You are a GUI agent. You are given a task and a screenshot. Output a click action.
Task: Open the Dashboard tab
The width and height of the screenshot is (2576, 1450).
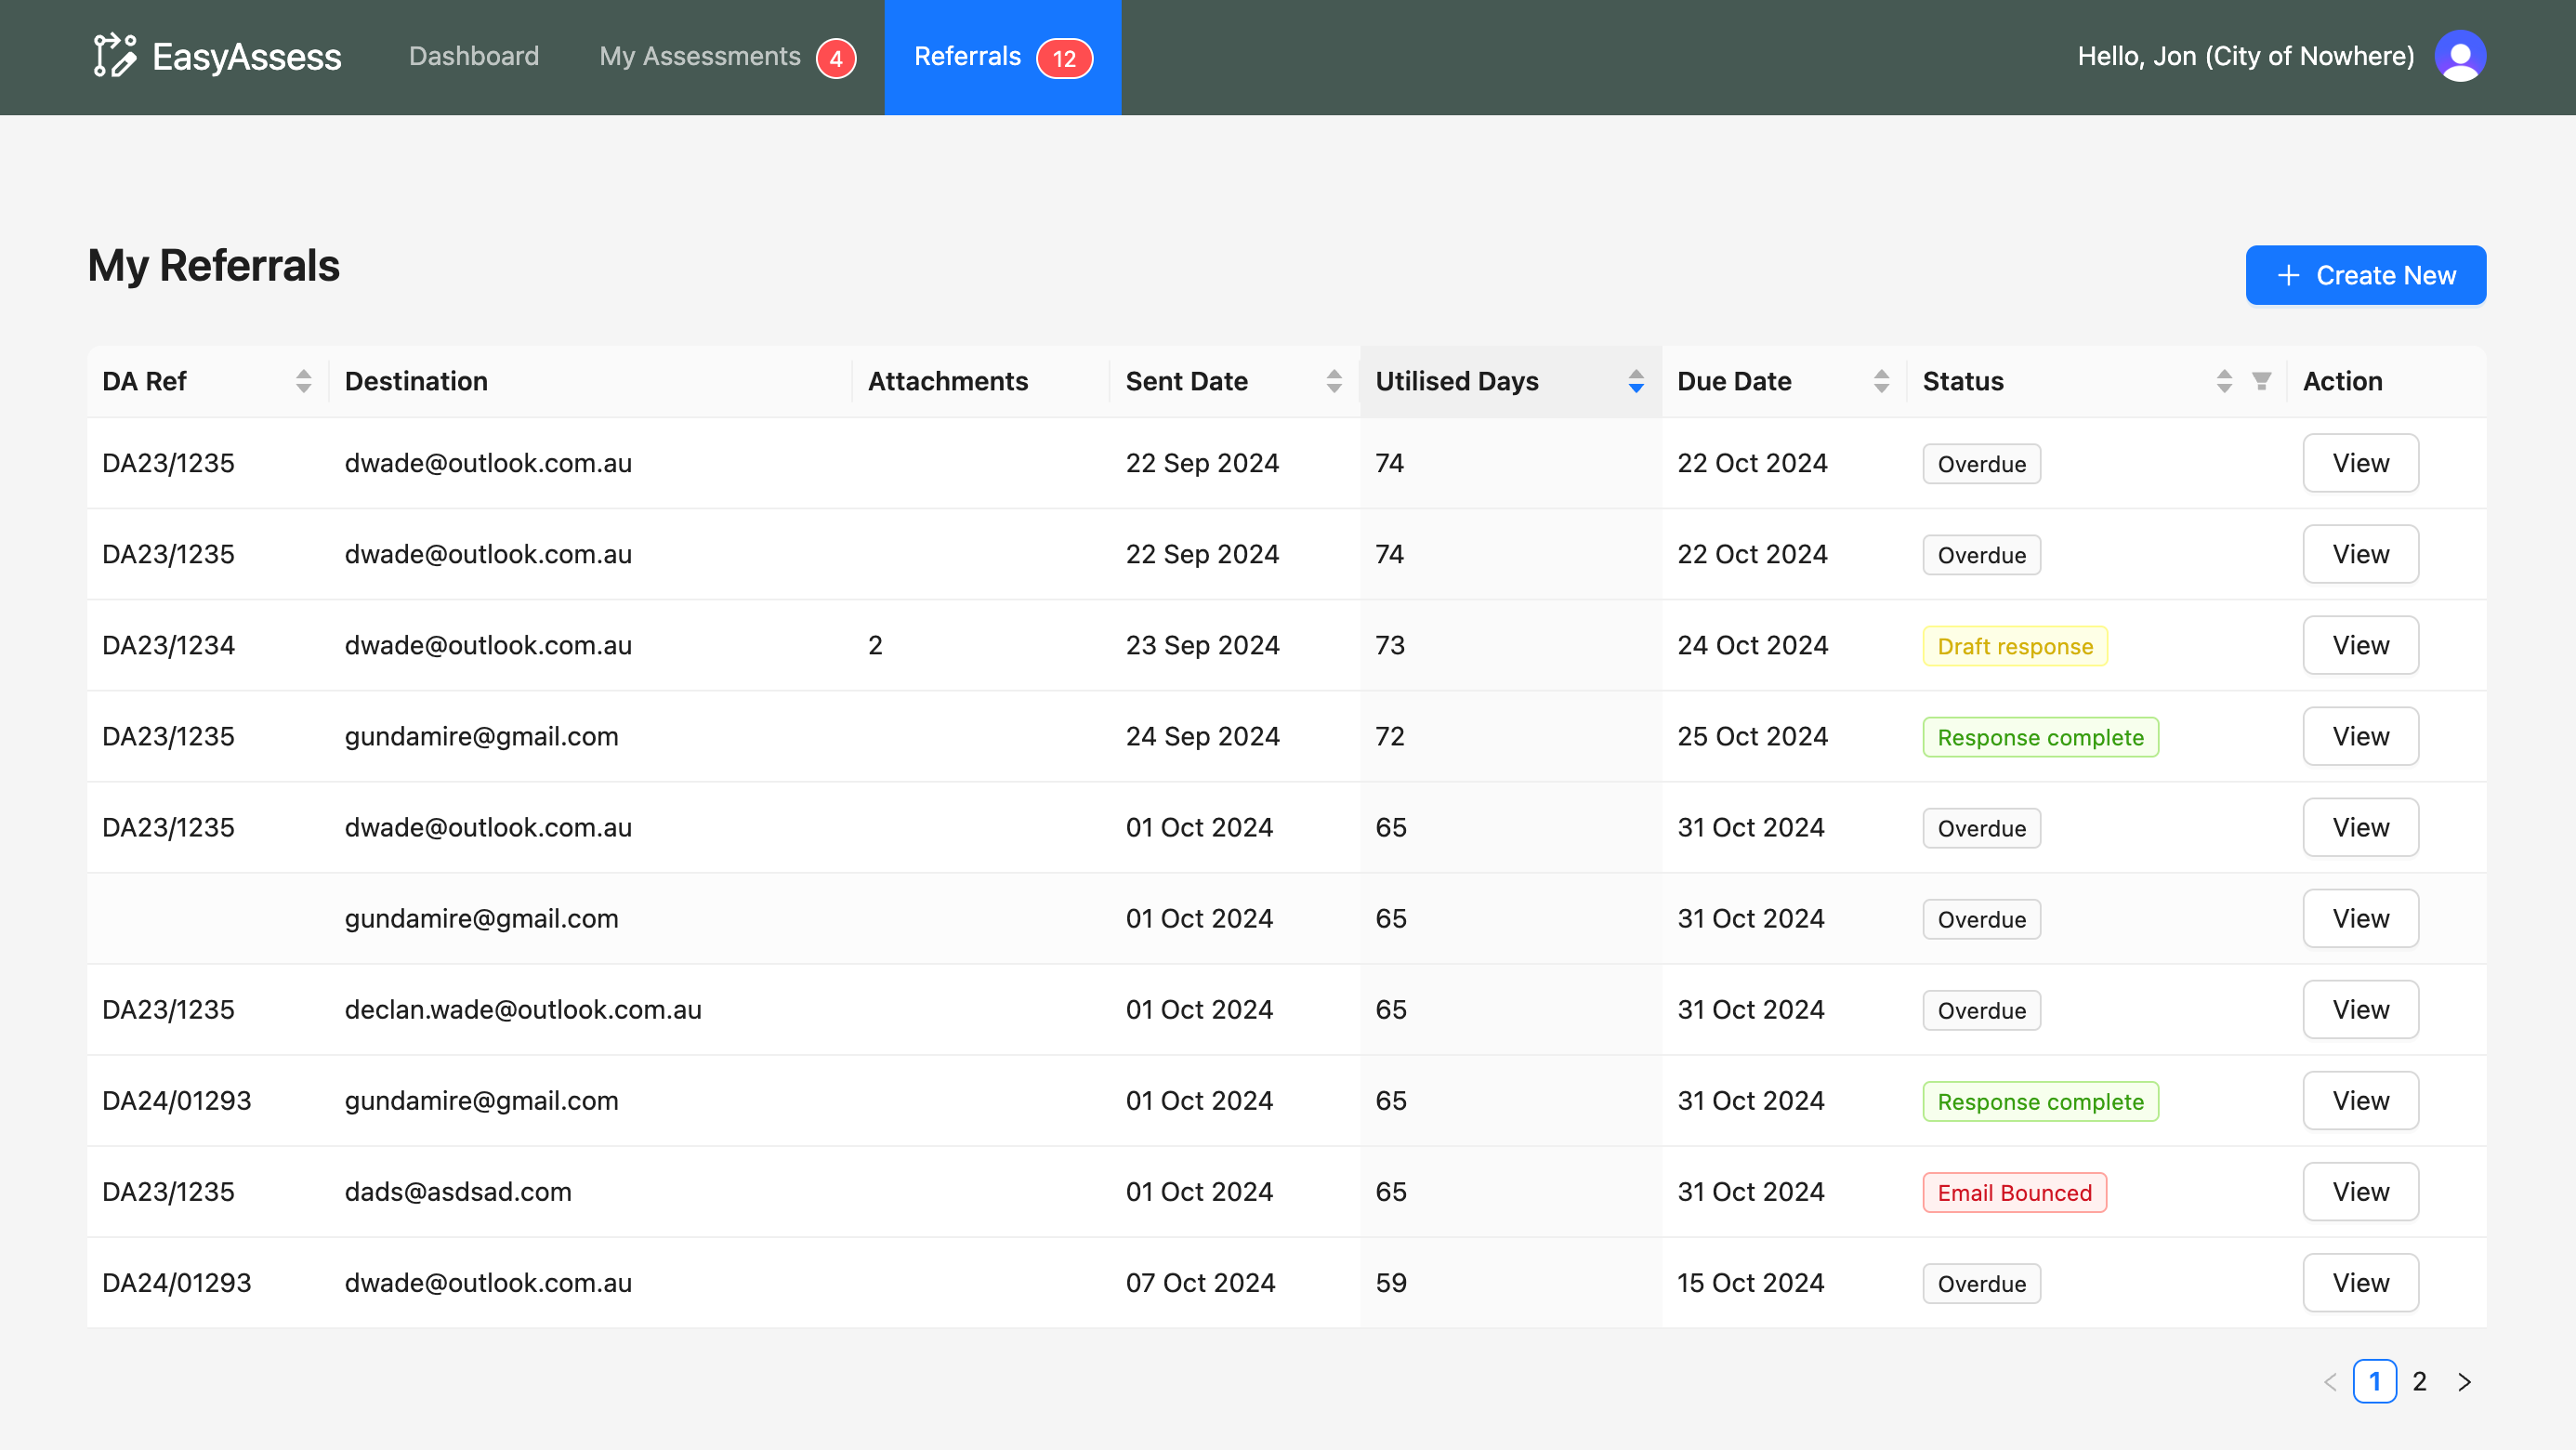tap(473, 56)
